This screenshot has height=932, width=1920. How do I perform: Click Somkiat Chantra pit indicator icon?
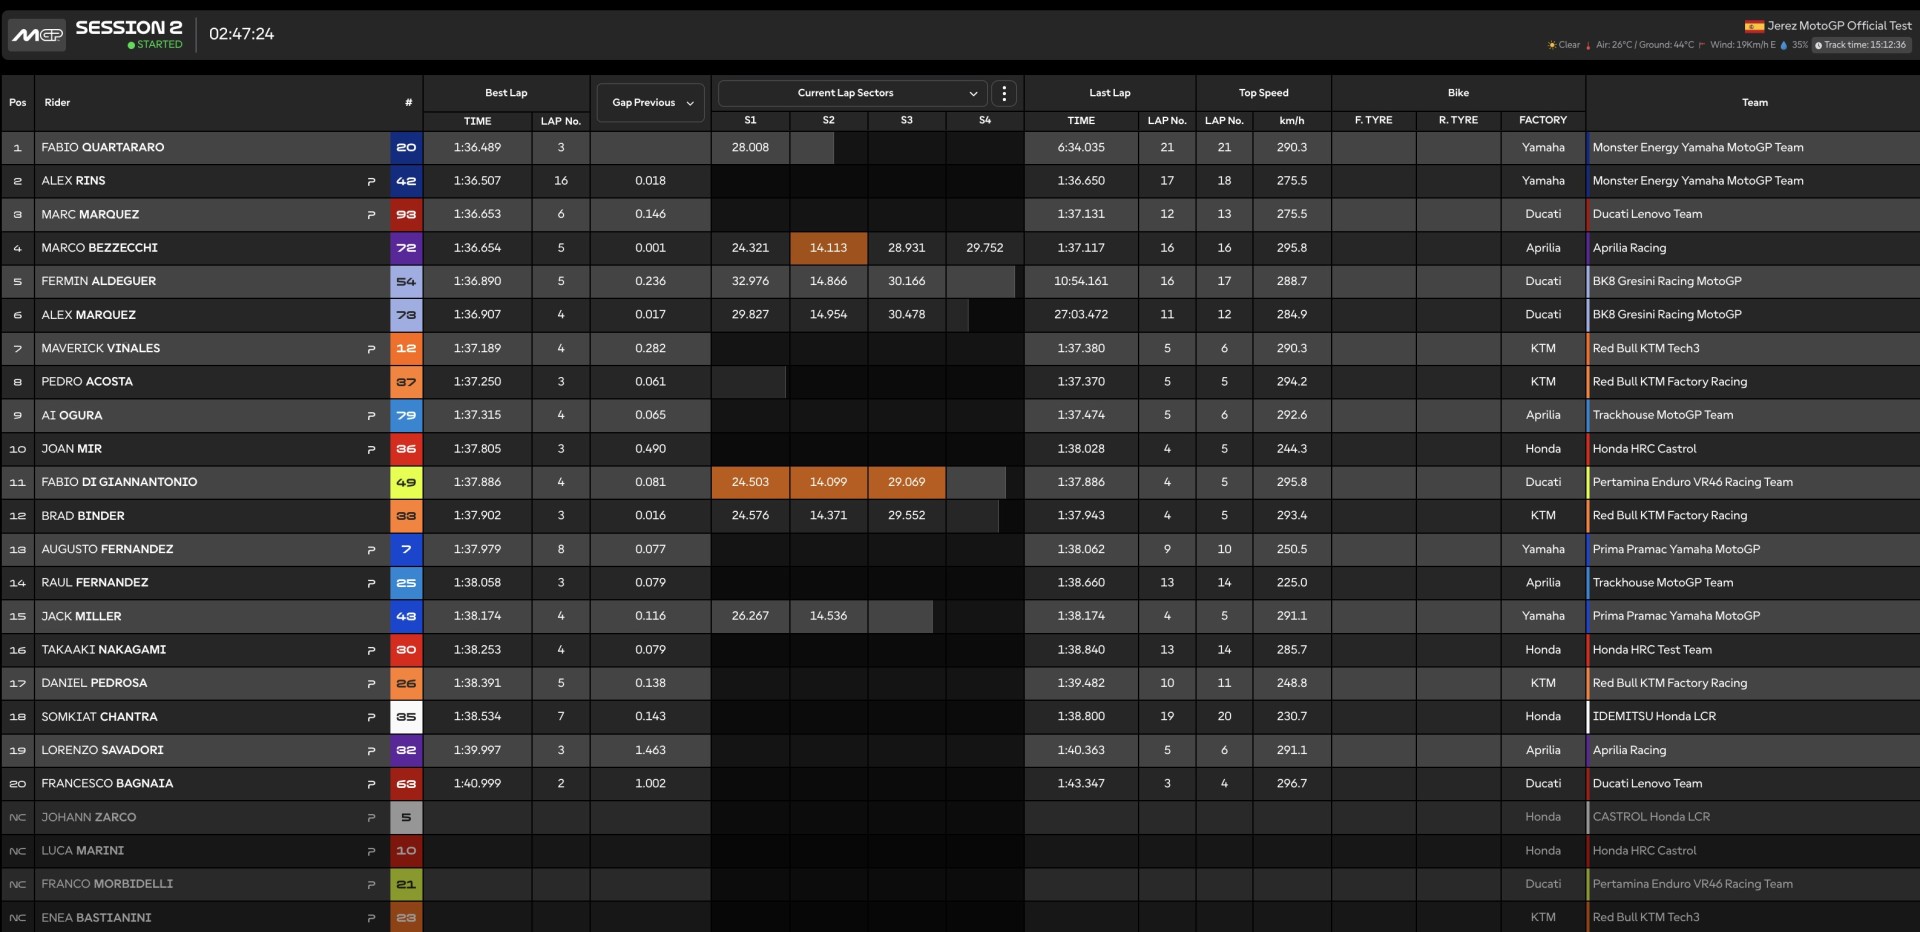click(371, 717)
